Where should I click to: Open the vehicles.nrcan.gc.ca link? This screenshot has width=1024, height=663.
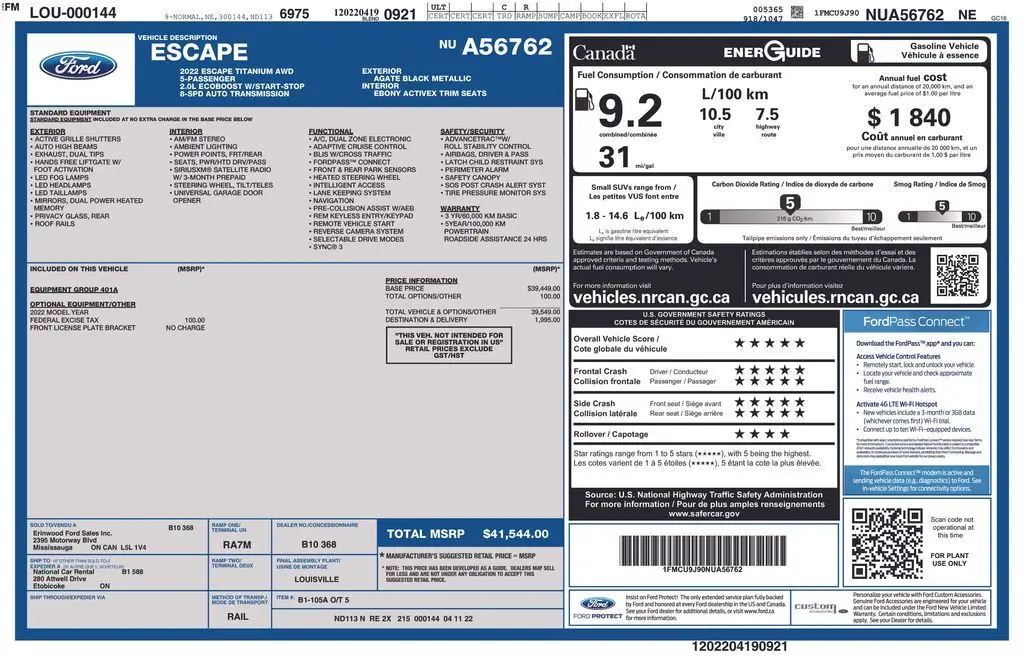click(650, 298)
